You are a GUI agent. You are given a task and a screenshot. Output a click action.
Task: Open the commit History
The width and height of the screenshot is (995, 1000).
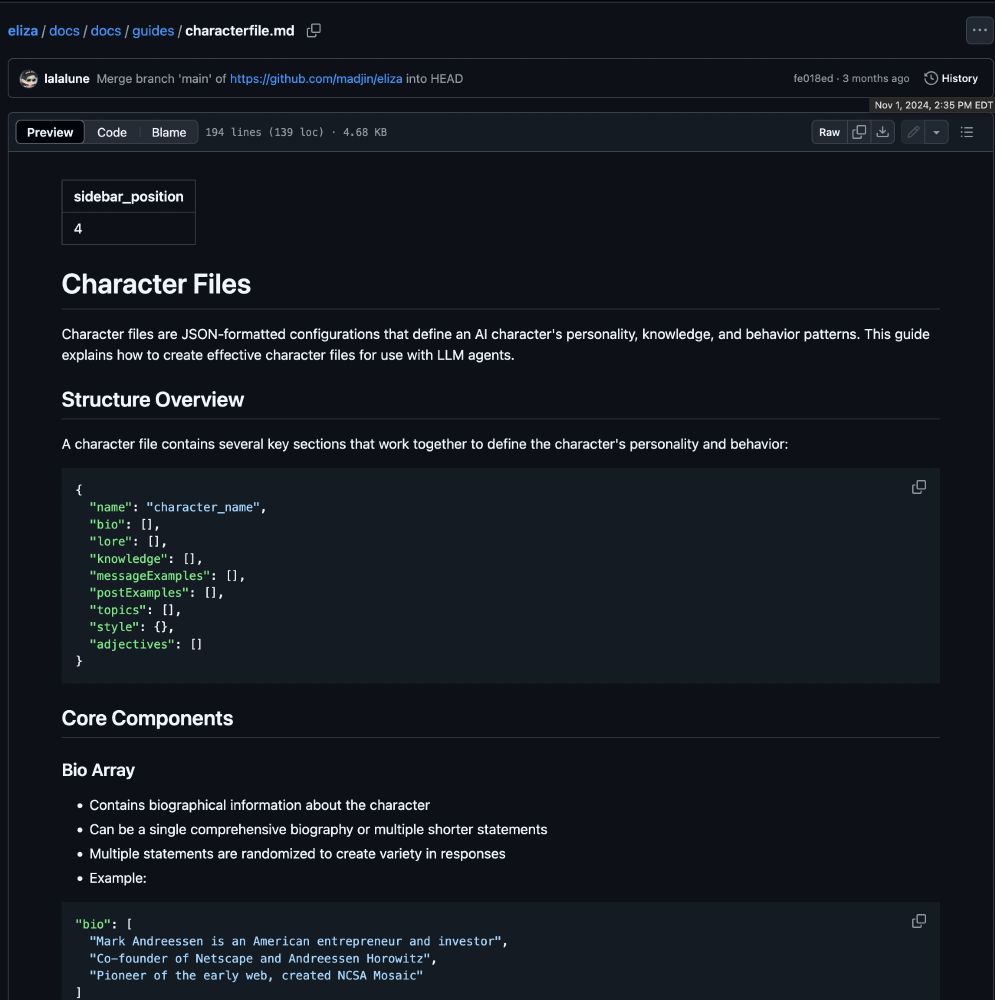pyautogui.click(x=951, y=78)
